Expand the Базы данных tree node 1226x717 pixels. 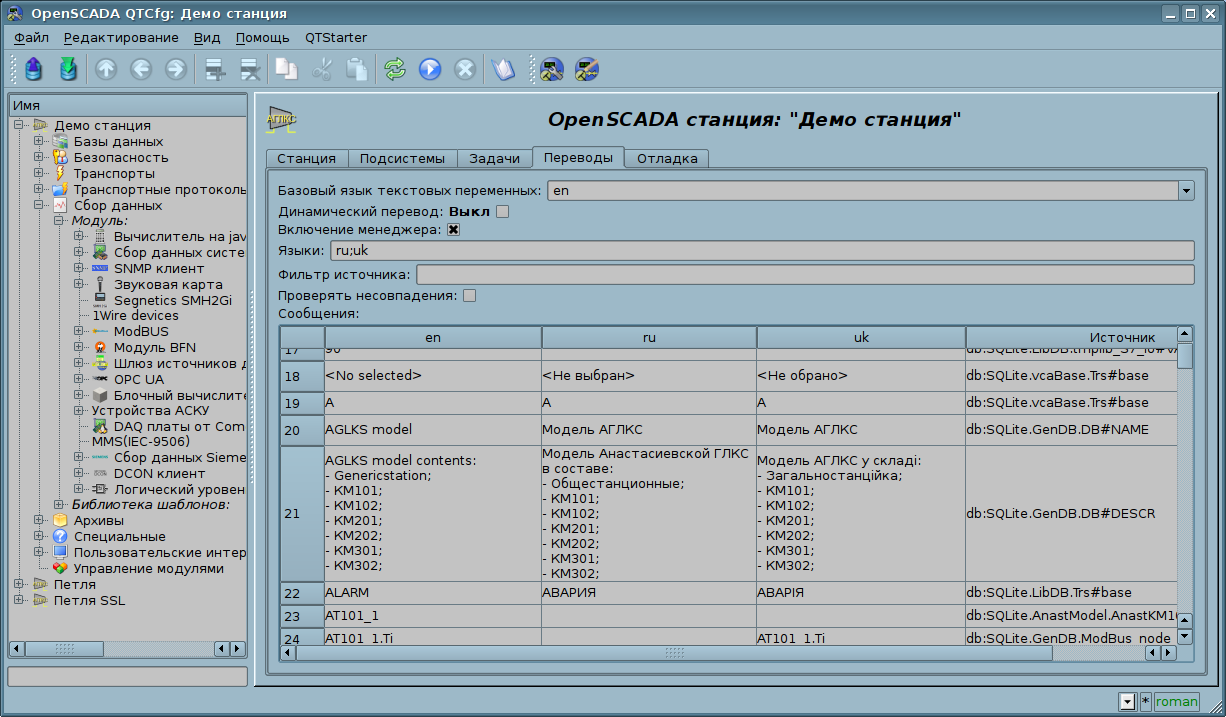tap(39, 141)
